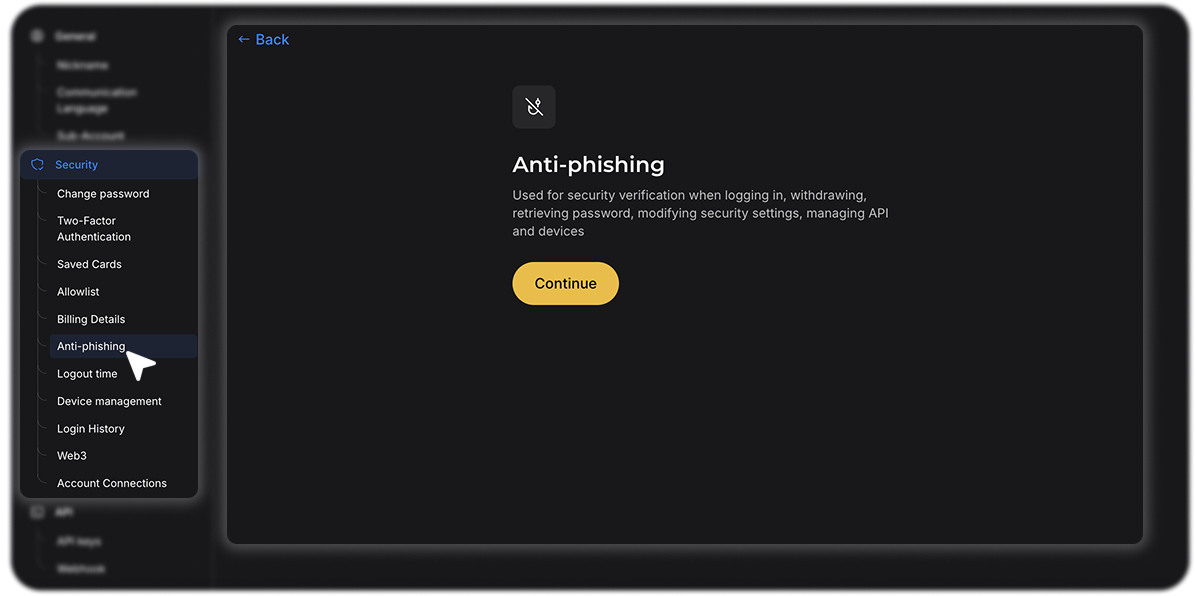Select the Webhook sidebar item
The width and height of the screenshot is (1195, 596).
81,569
